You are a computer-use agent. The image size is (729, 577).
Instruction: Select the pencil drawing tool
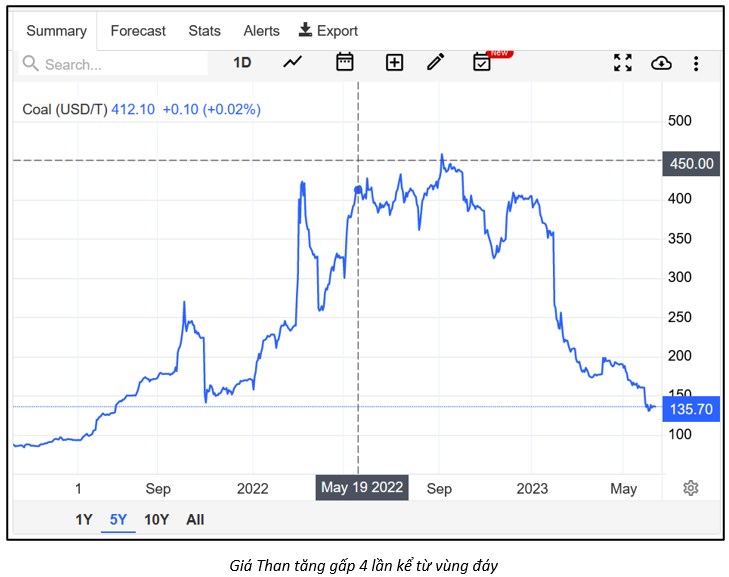click(x=435, y=62)
